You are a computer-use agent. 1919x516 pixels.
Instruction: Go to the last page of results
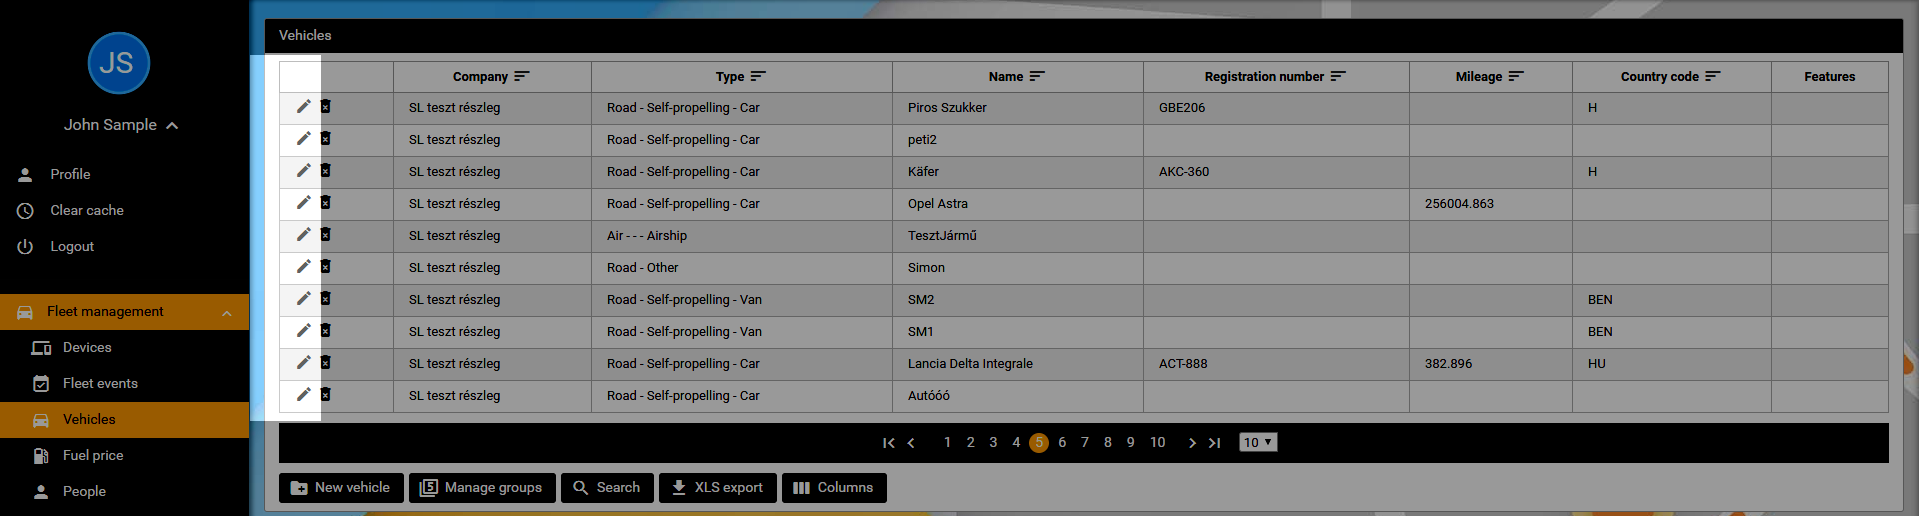point(1214,443)
